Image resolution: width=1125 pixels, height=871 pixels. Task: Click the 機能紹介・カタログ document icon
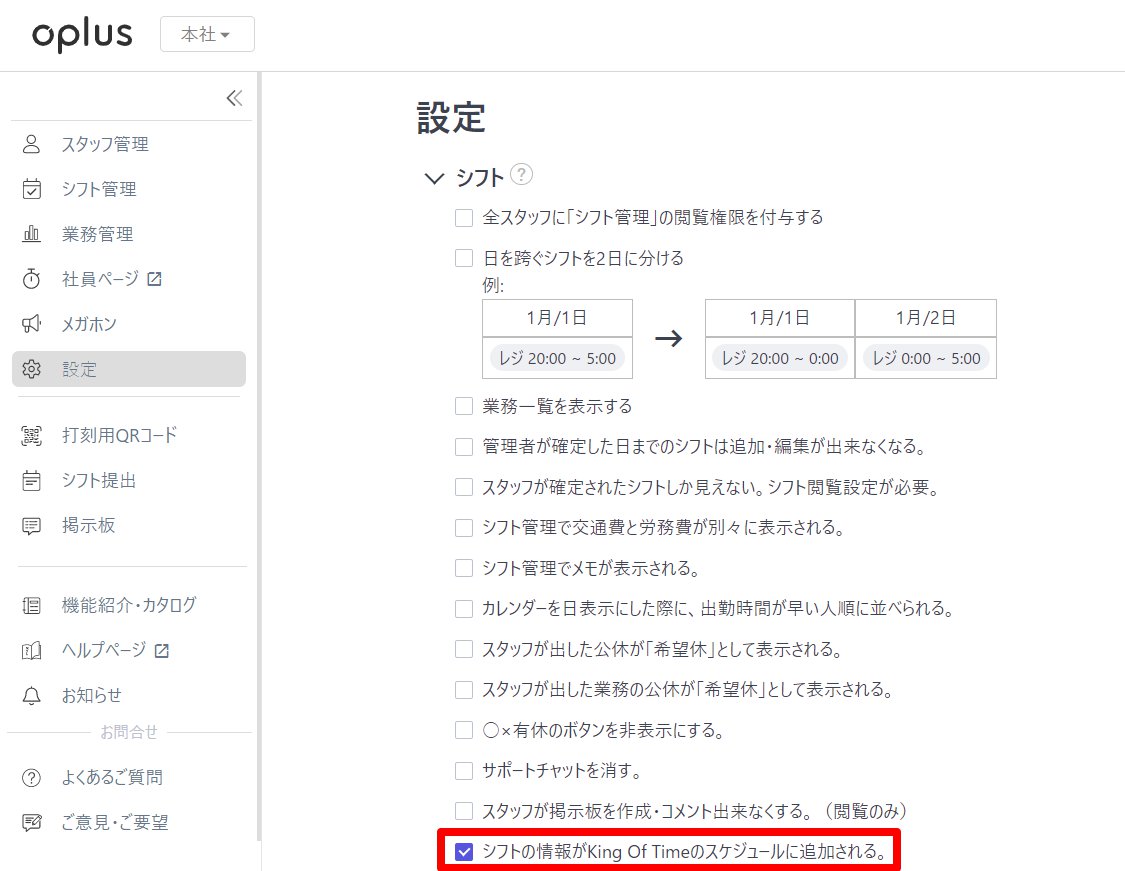pos(32,606)
